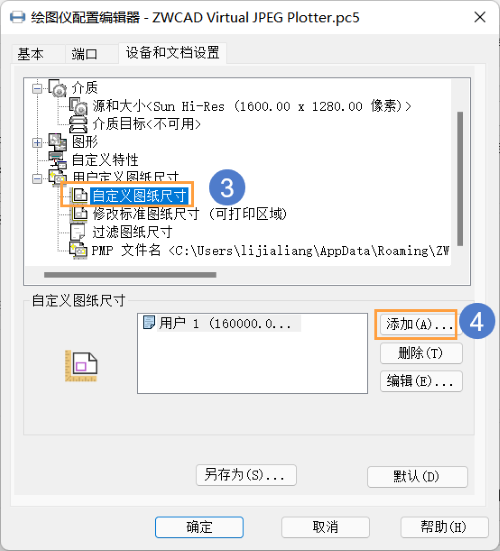Switch to the General (基本) tab
Image resolution: width=500 pixels, height=551 pixels.
[31, 54]
